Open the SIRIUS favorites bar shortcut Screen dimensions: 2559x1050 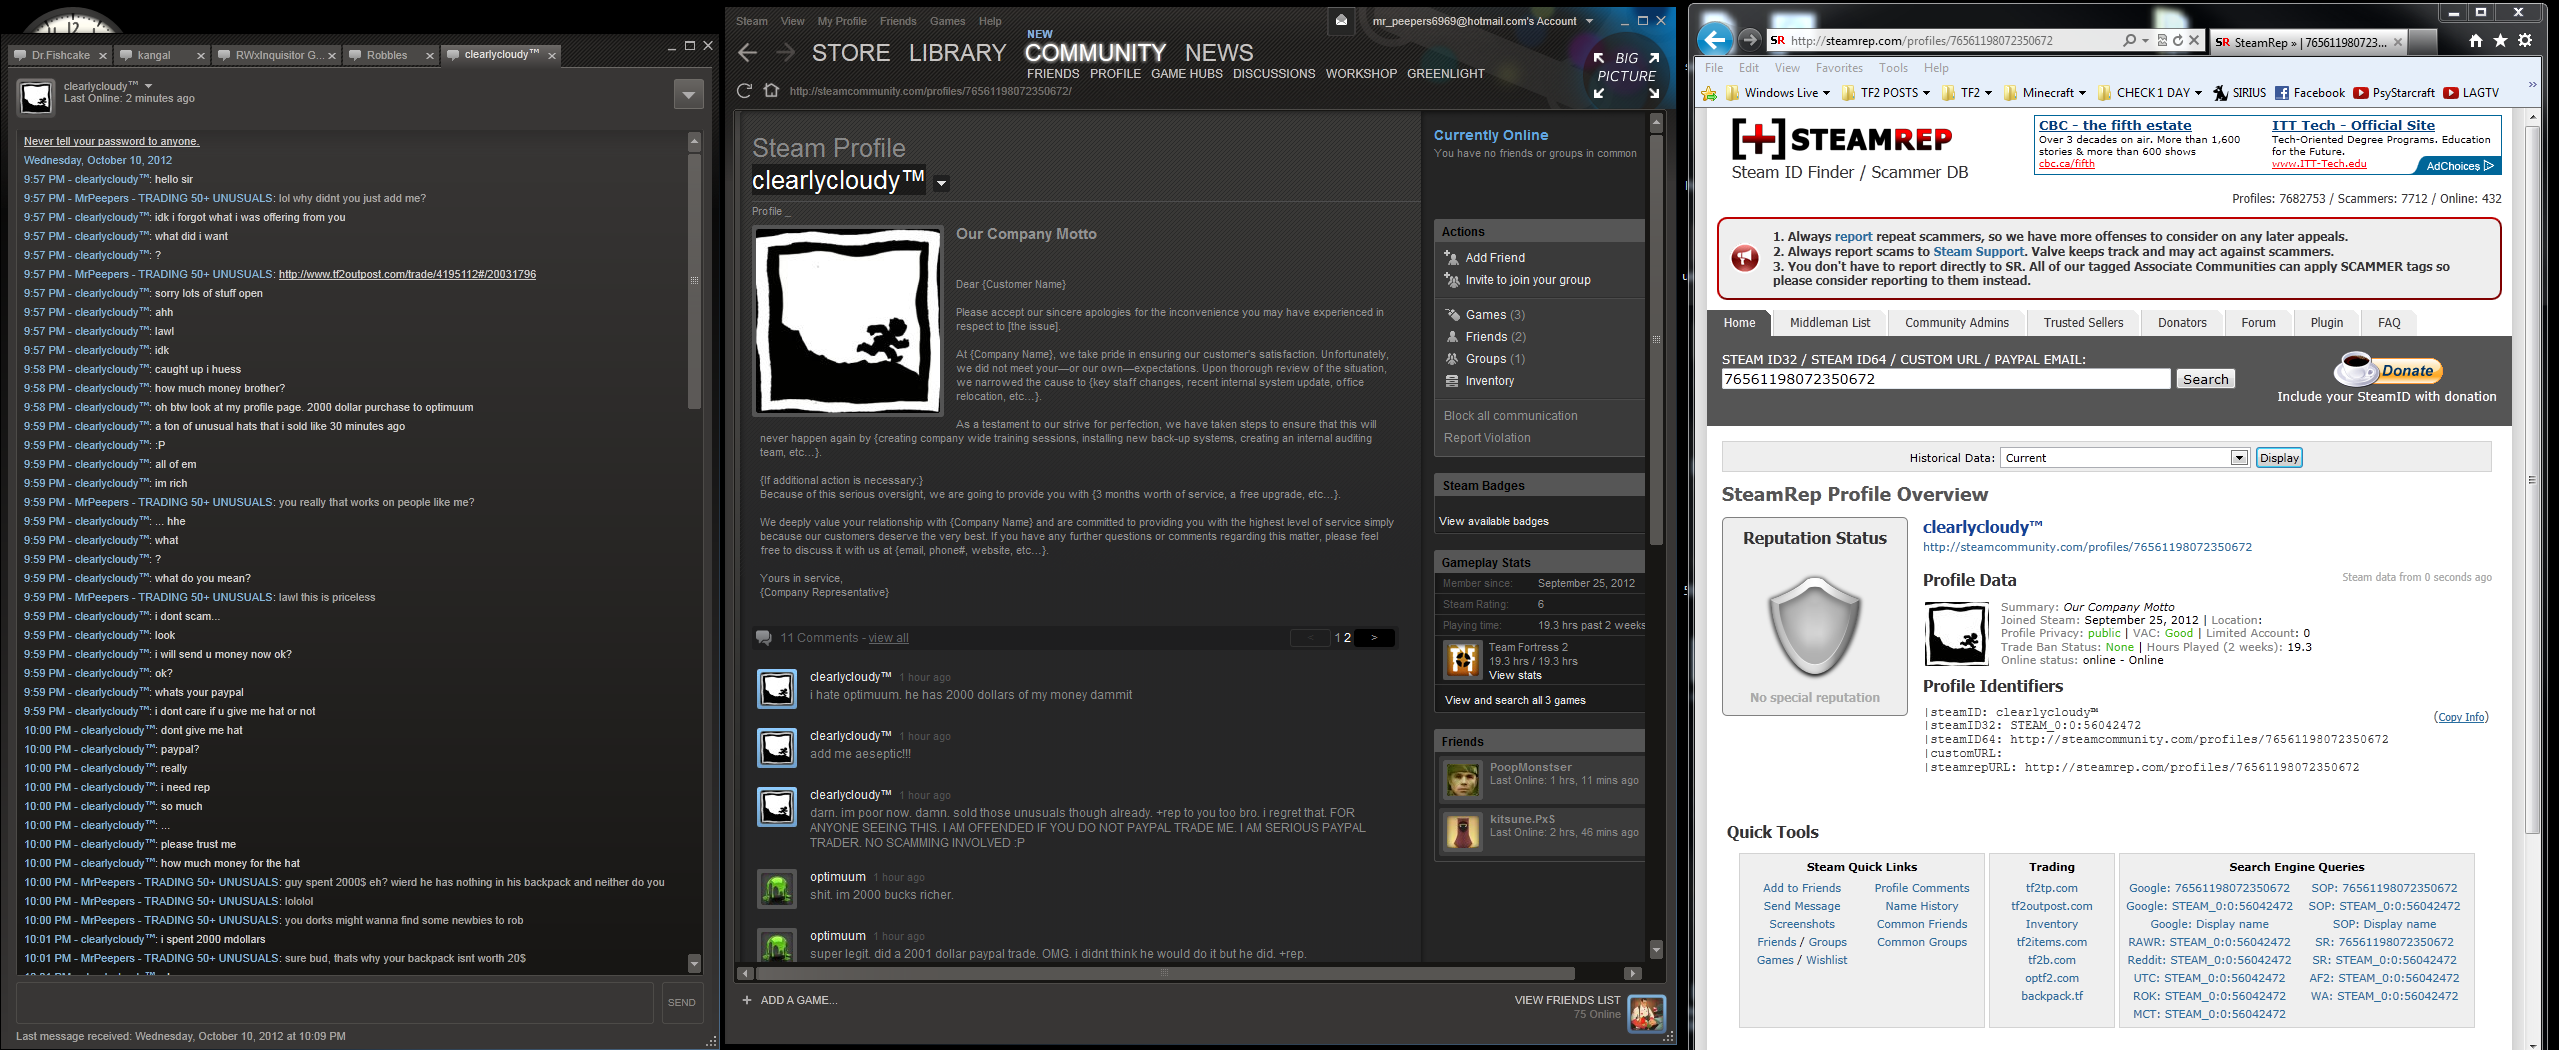tap(2239, 93)
